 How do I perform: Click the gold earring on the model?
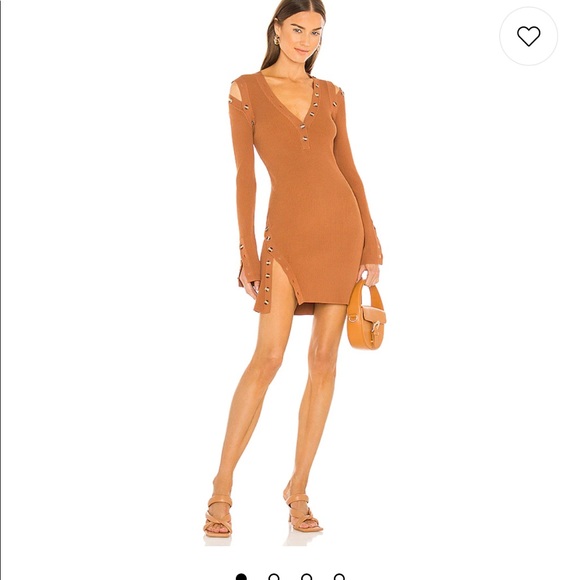click(276, 40)
